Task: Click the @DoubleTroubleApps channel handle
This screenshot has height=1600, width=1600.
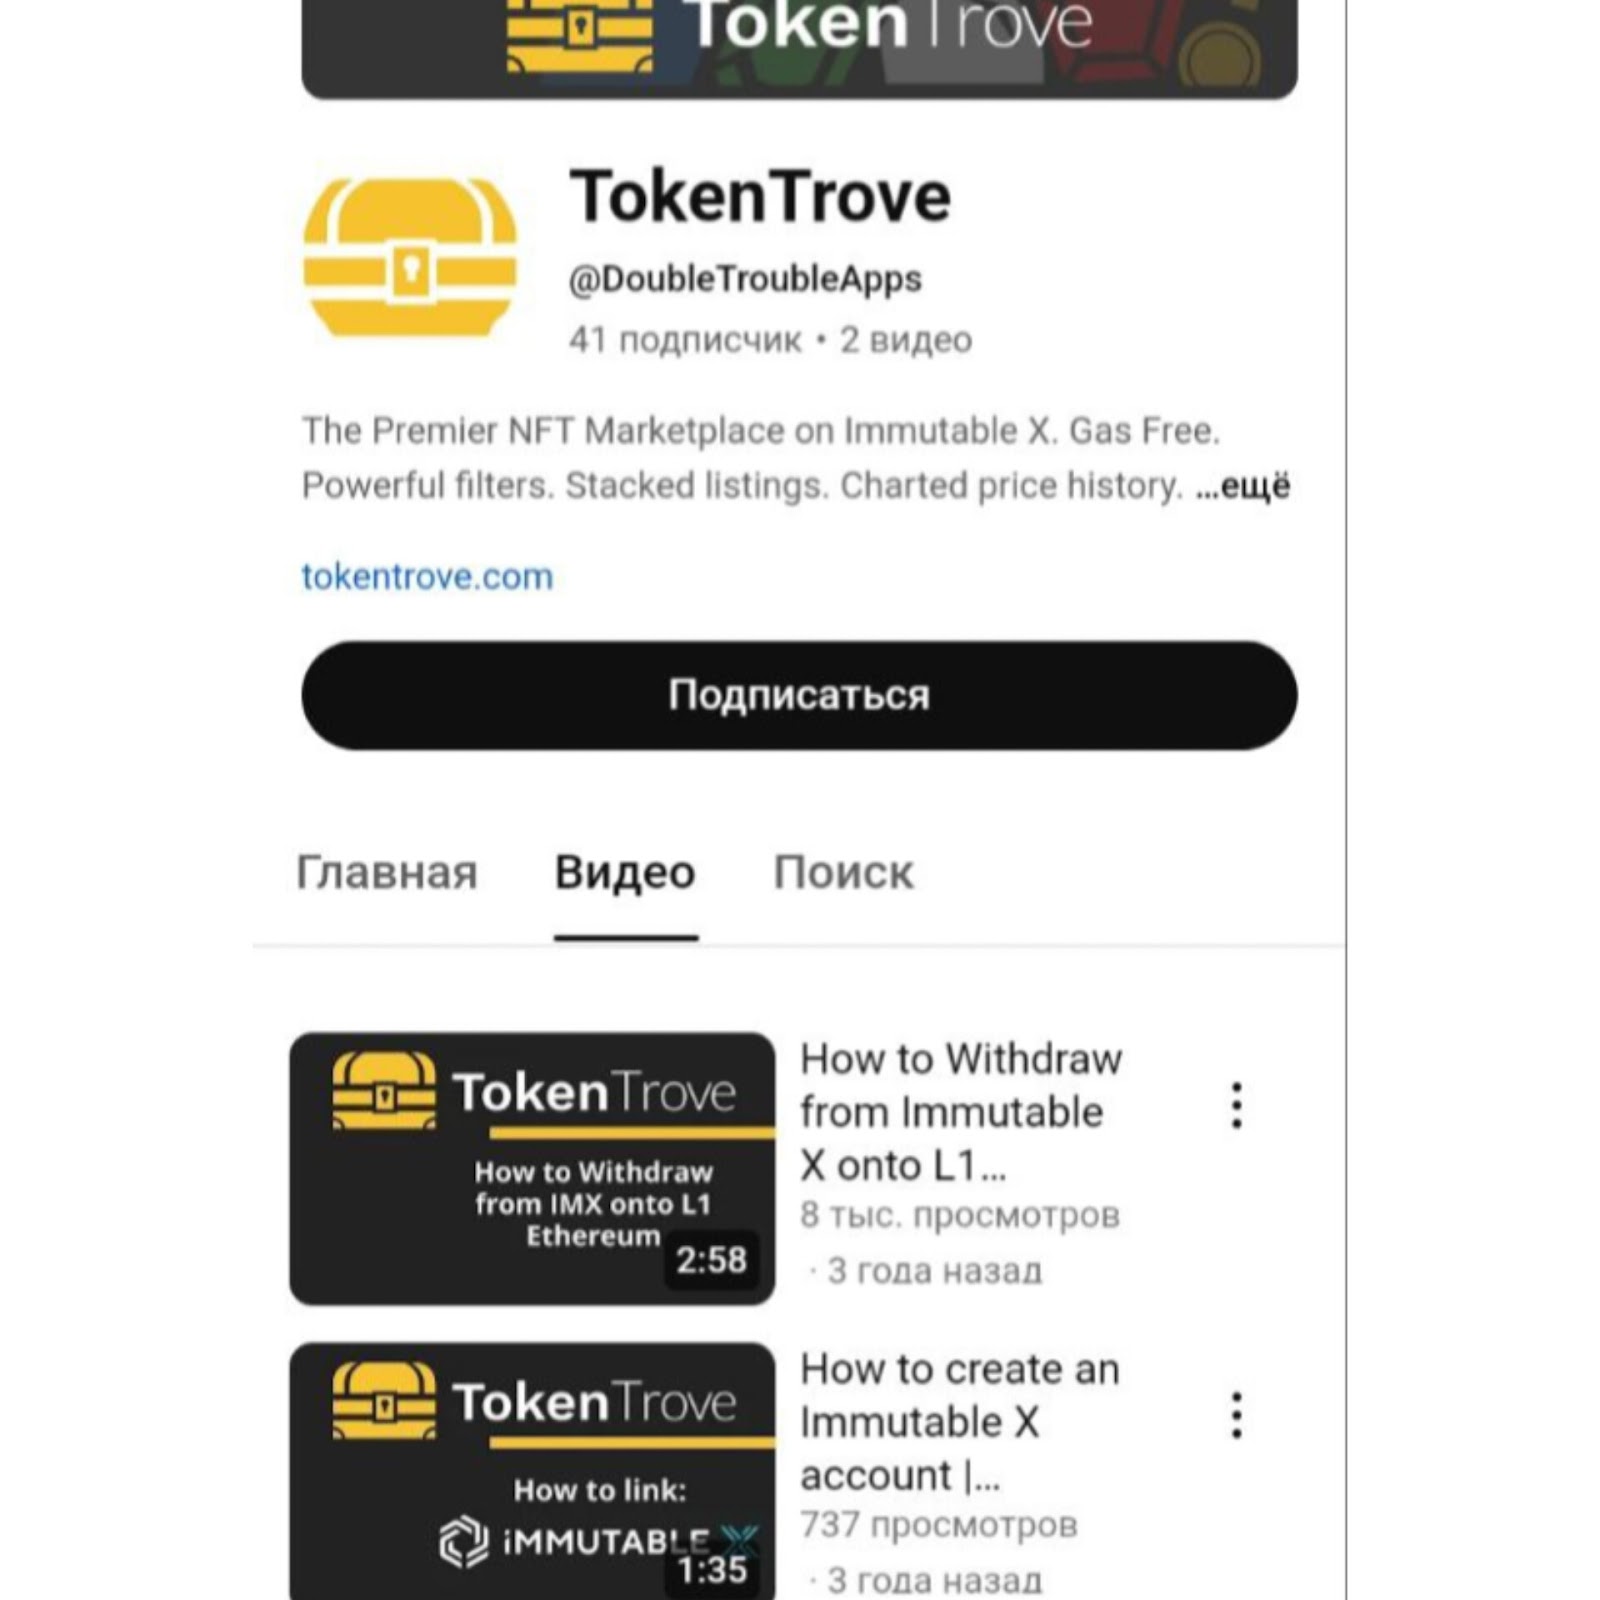Action: click(x=745, y=279)
